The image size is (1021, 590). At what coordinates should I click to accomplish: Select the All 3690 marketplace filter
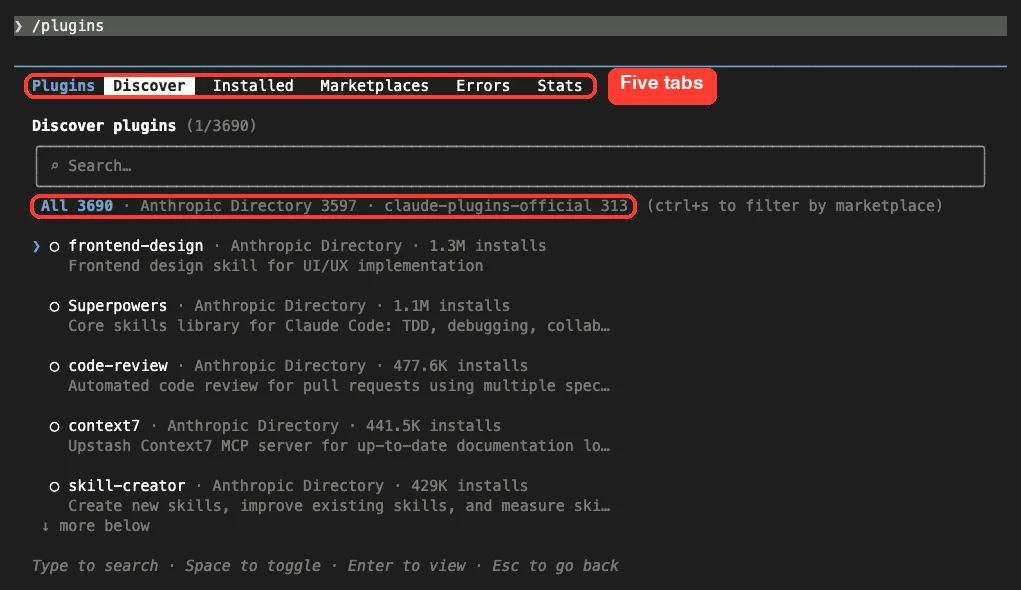[x=76, y=206]
